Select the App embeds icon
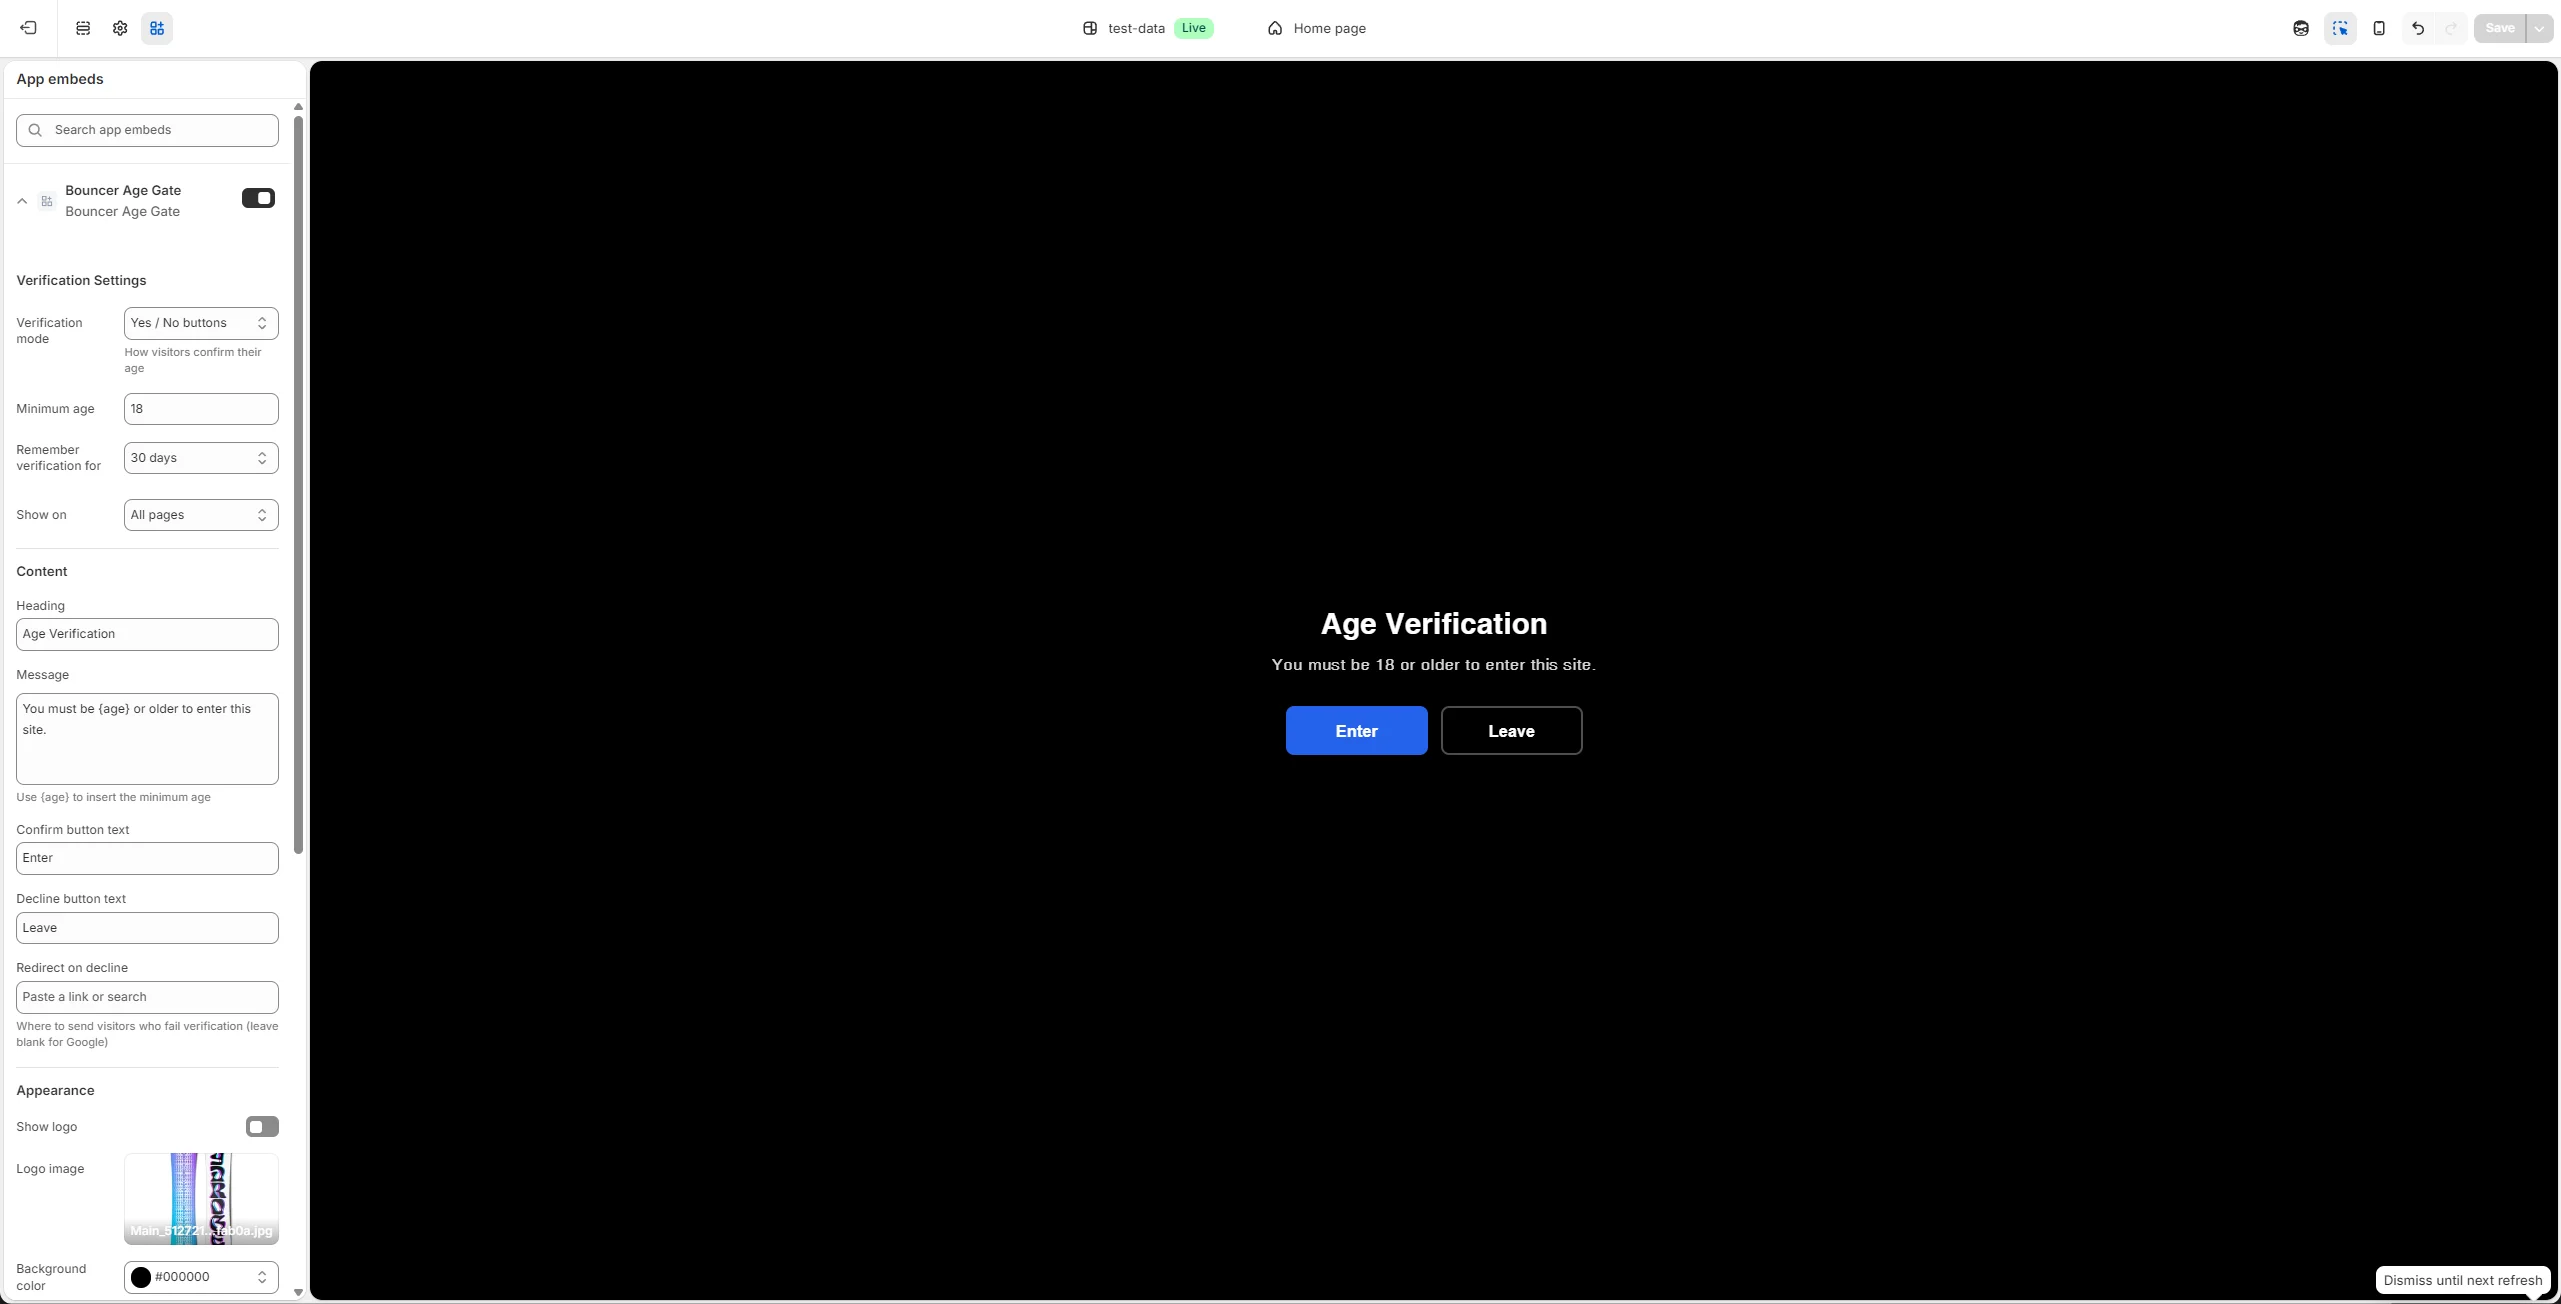The image size is (2561, 1304). (x=157, y=28)
